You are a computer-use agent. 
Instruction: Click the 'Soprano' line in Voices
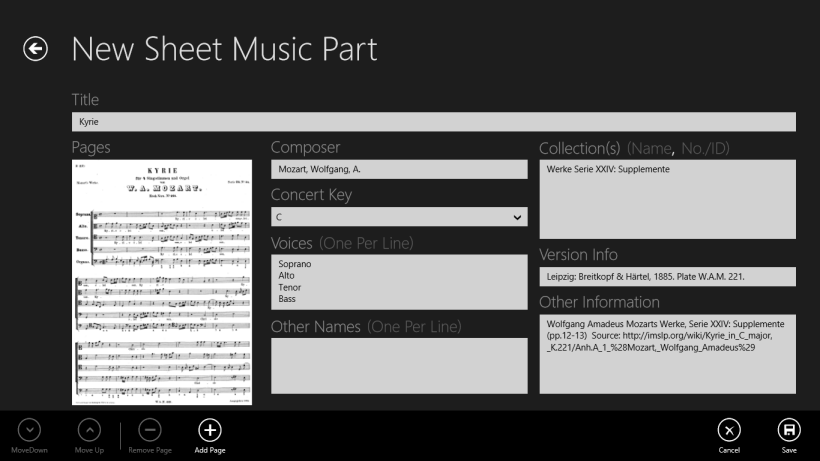point(294,264)
